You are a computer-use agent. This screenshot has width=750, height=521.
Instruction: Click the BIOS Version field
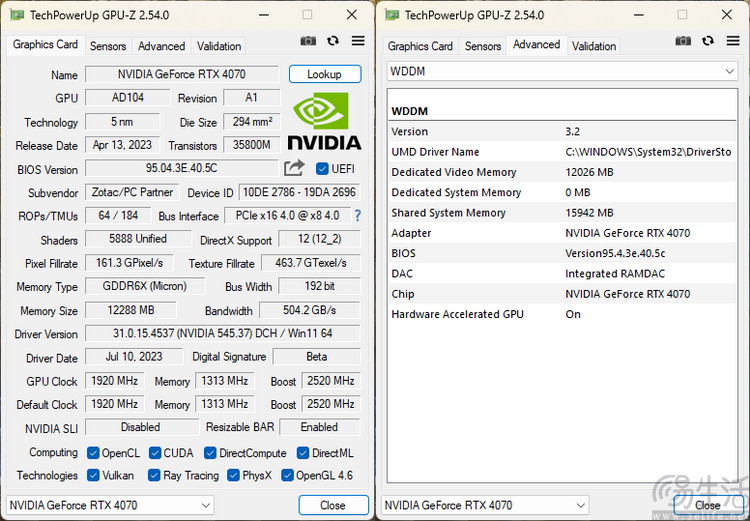[x=182, y=168]
